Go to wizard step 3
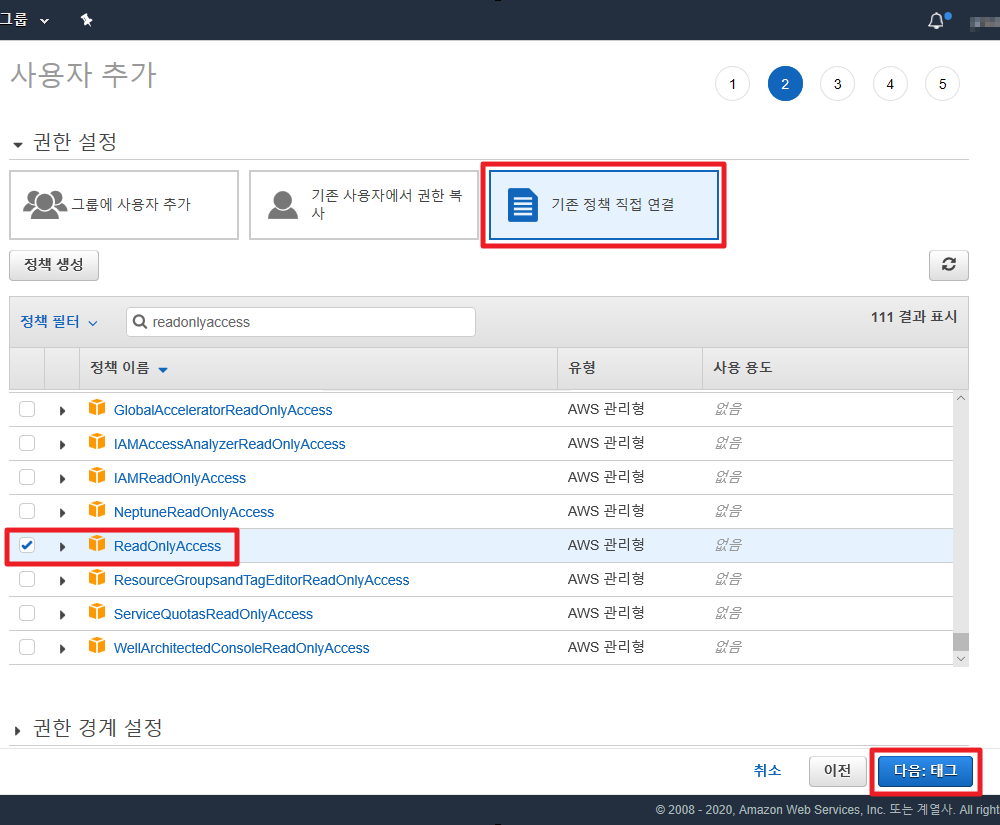This screenshot has height=825, width=1000. (x=837, y=84)
